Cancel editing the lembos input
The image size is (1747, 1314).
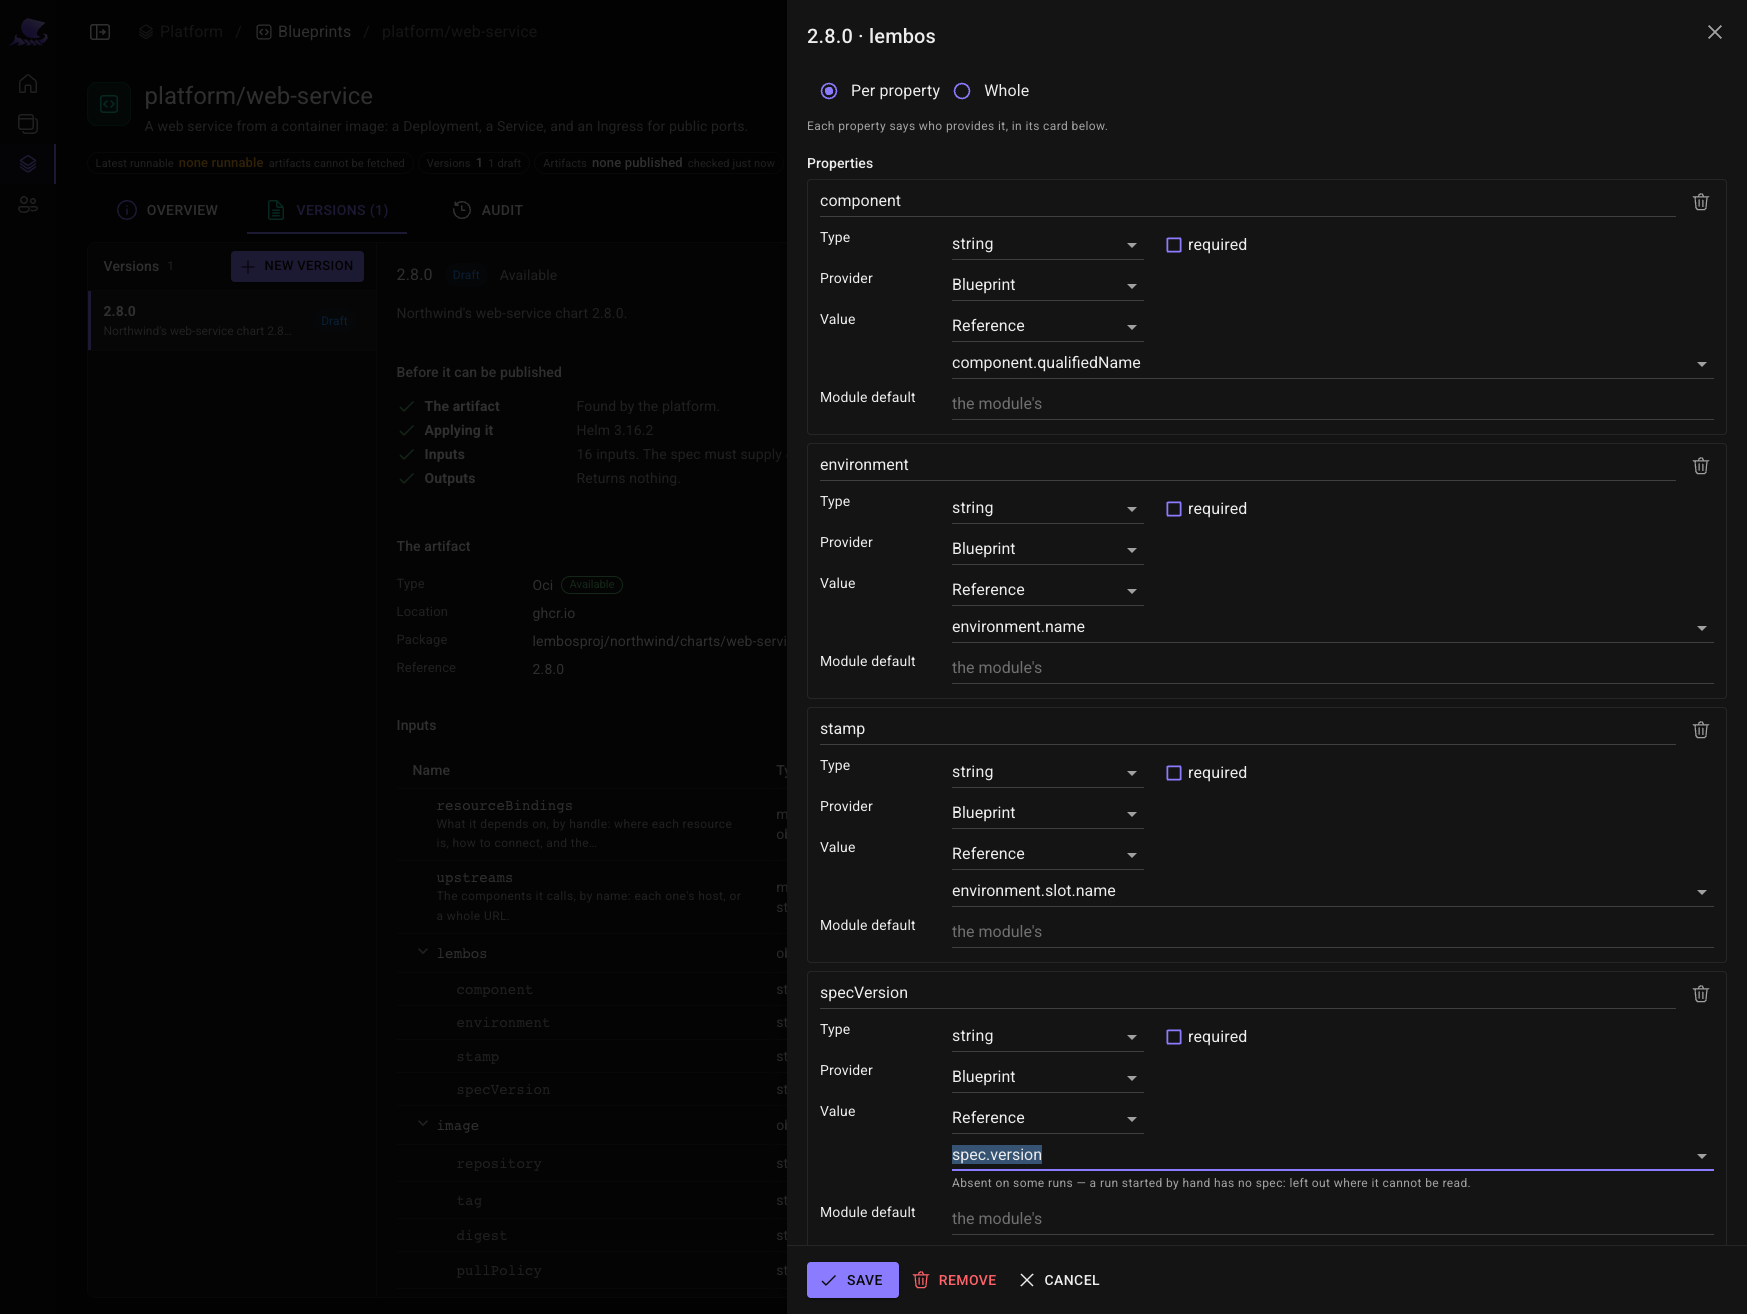coord(1060,1280)
